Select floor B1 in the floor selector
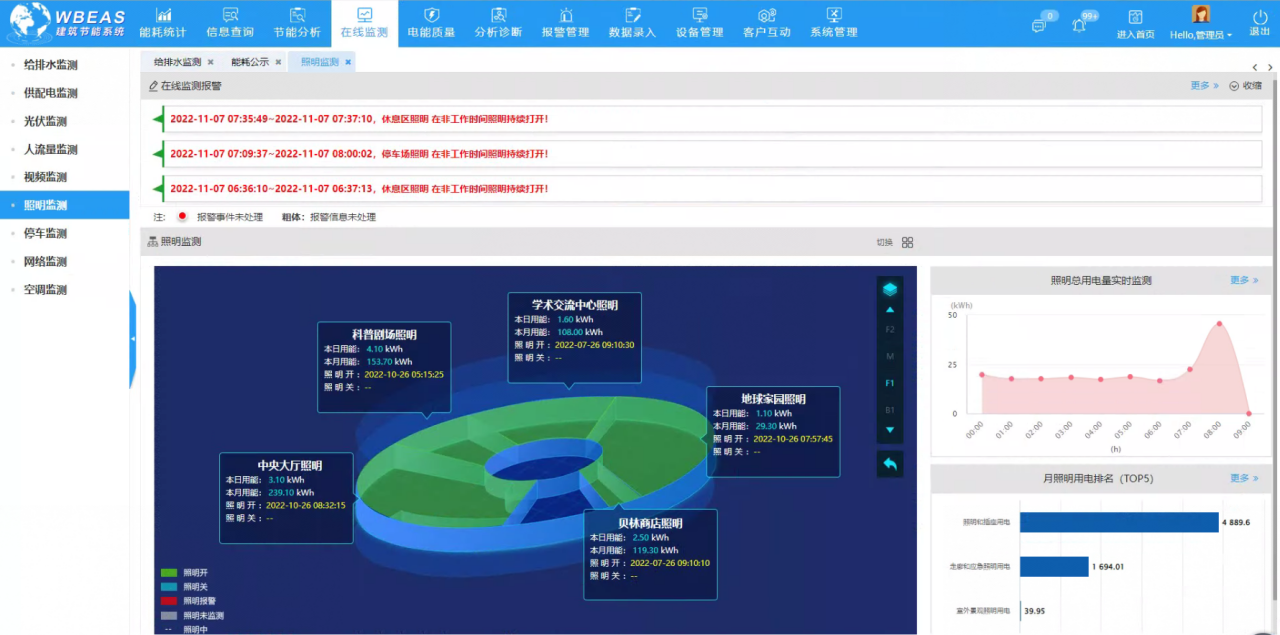1280x635 pixels. click(890, 409)
